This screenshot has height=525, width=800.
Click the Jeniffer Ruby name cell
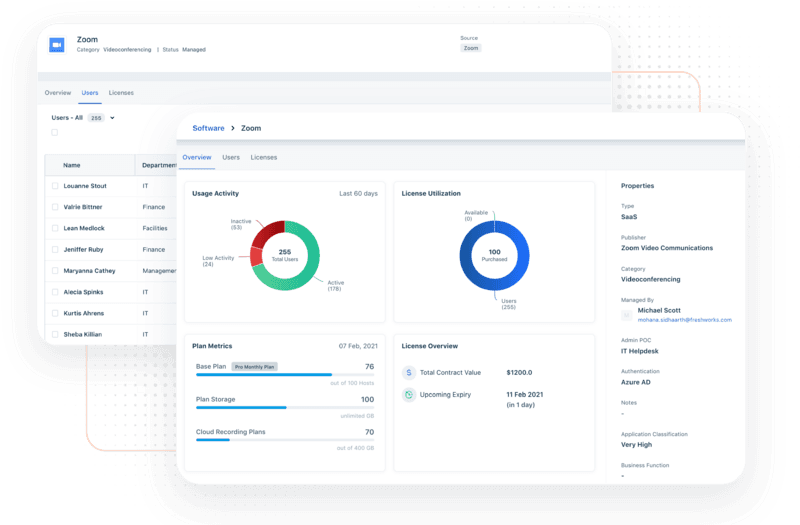tap(83, 250)
